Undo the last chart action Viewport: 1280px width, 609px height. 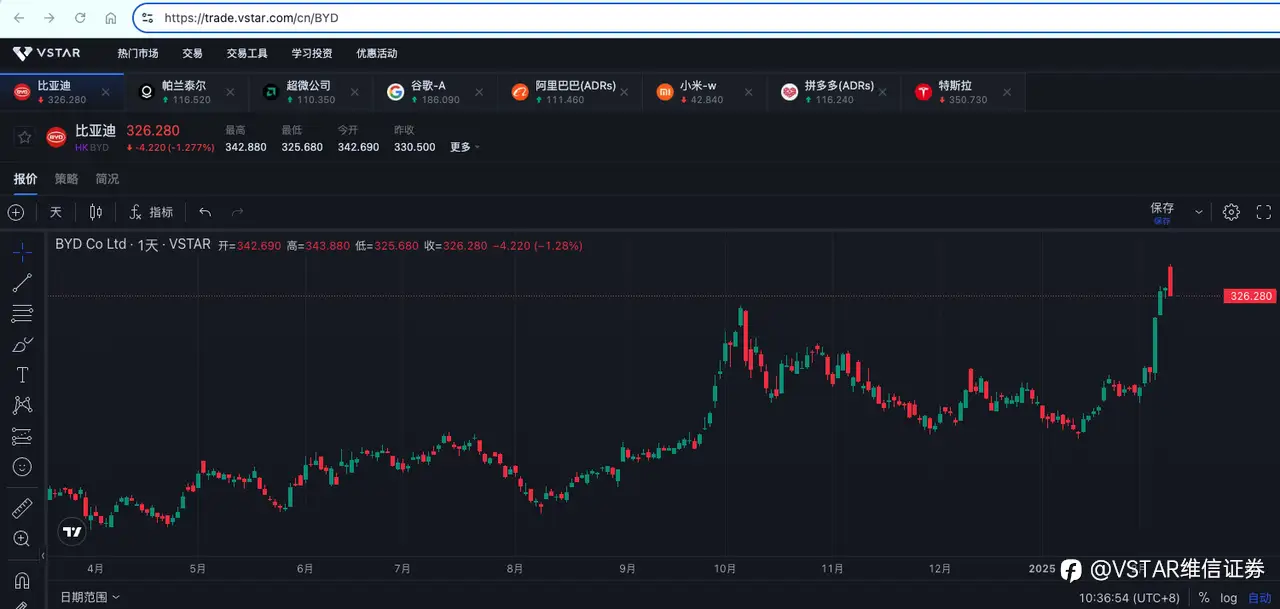tap(205, 212)
